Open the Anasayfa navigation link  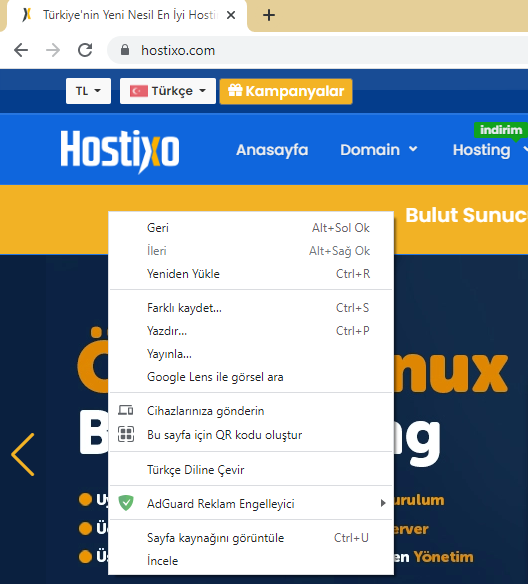(x=272, y=150)
